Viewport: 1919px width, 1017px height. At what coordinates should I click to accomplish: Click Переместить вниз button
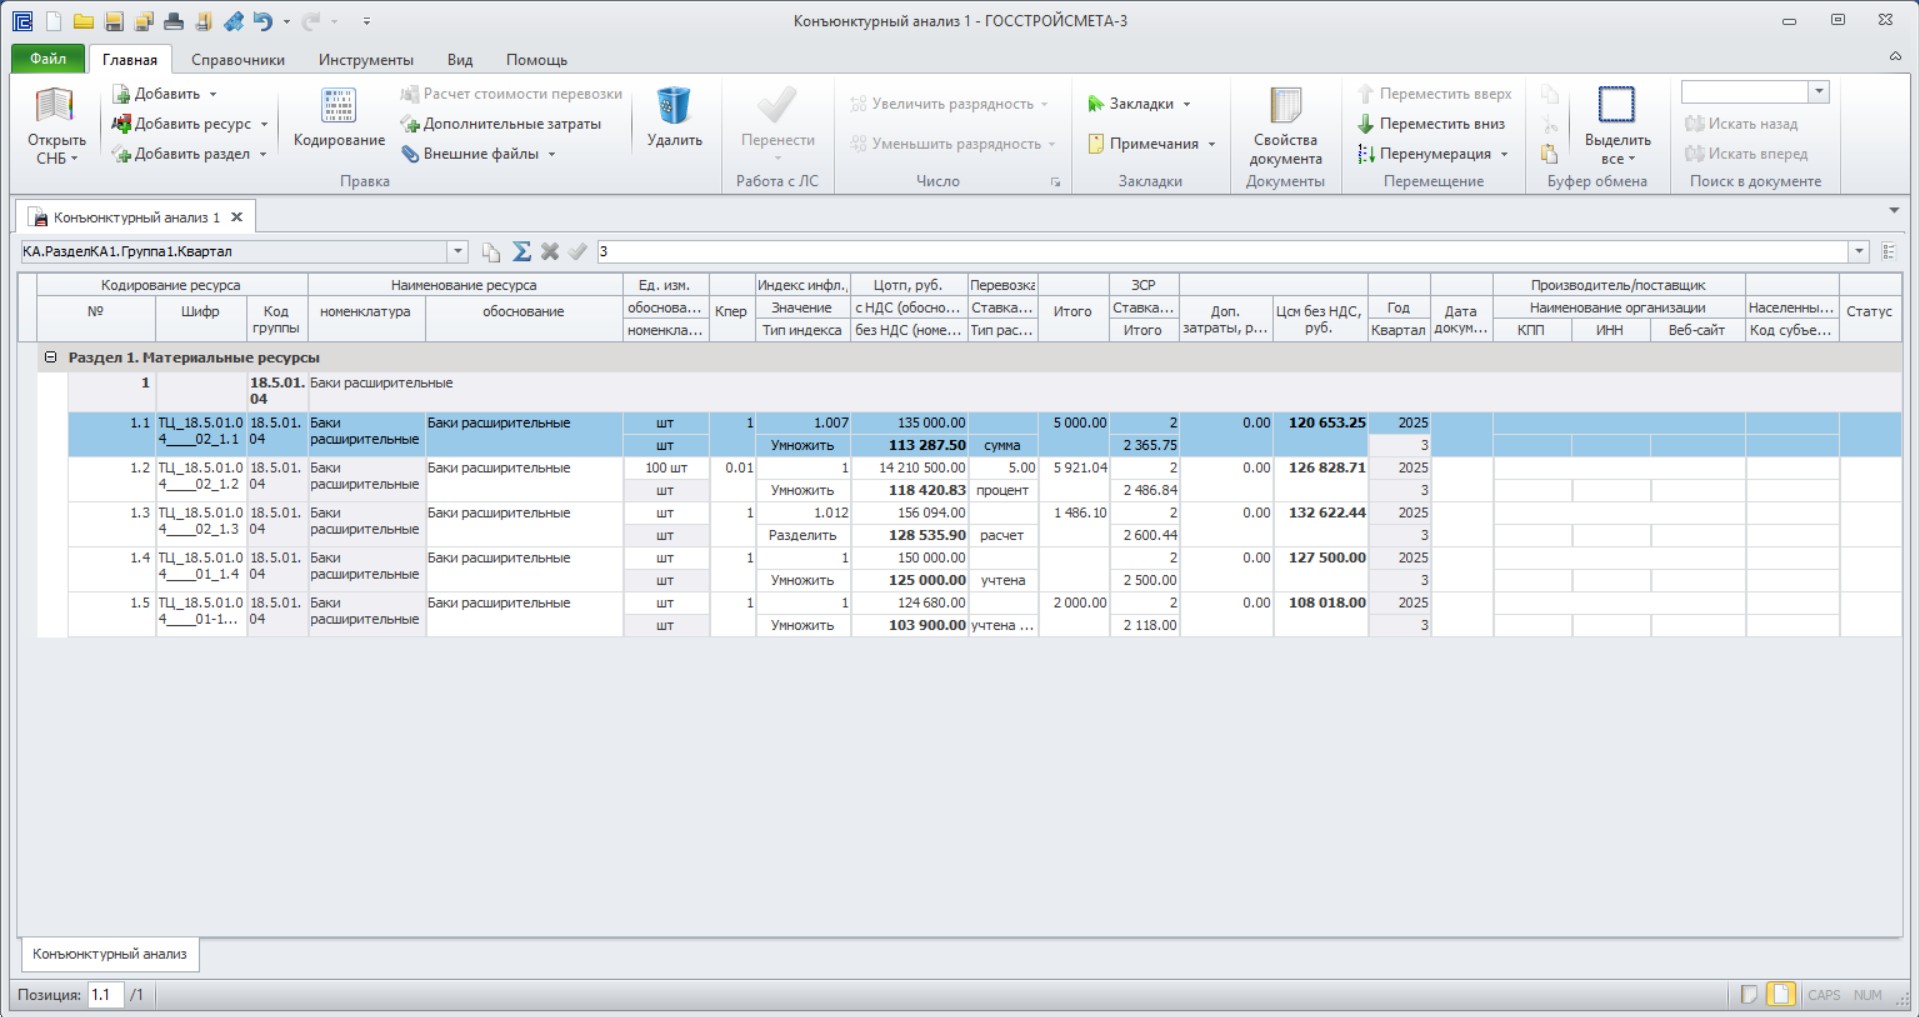coord(1431,124)
